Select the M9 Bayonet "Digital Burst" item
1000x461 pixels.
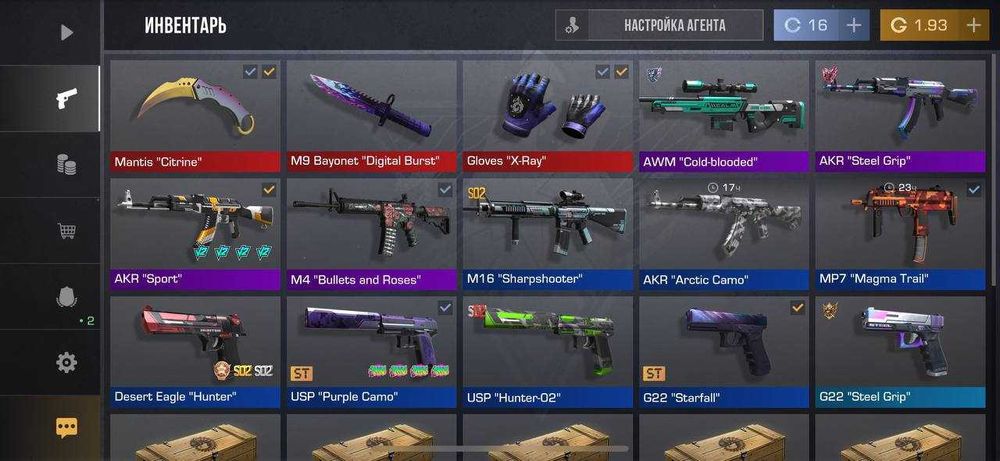[372, 116]
